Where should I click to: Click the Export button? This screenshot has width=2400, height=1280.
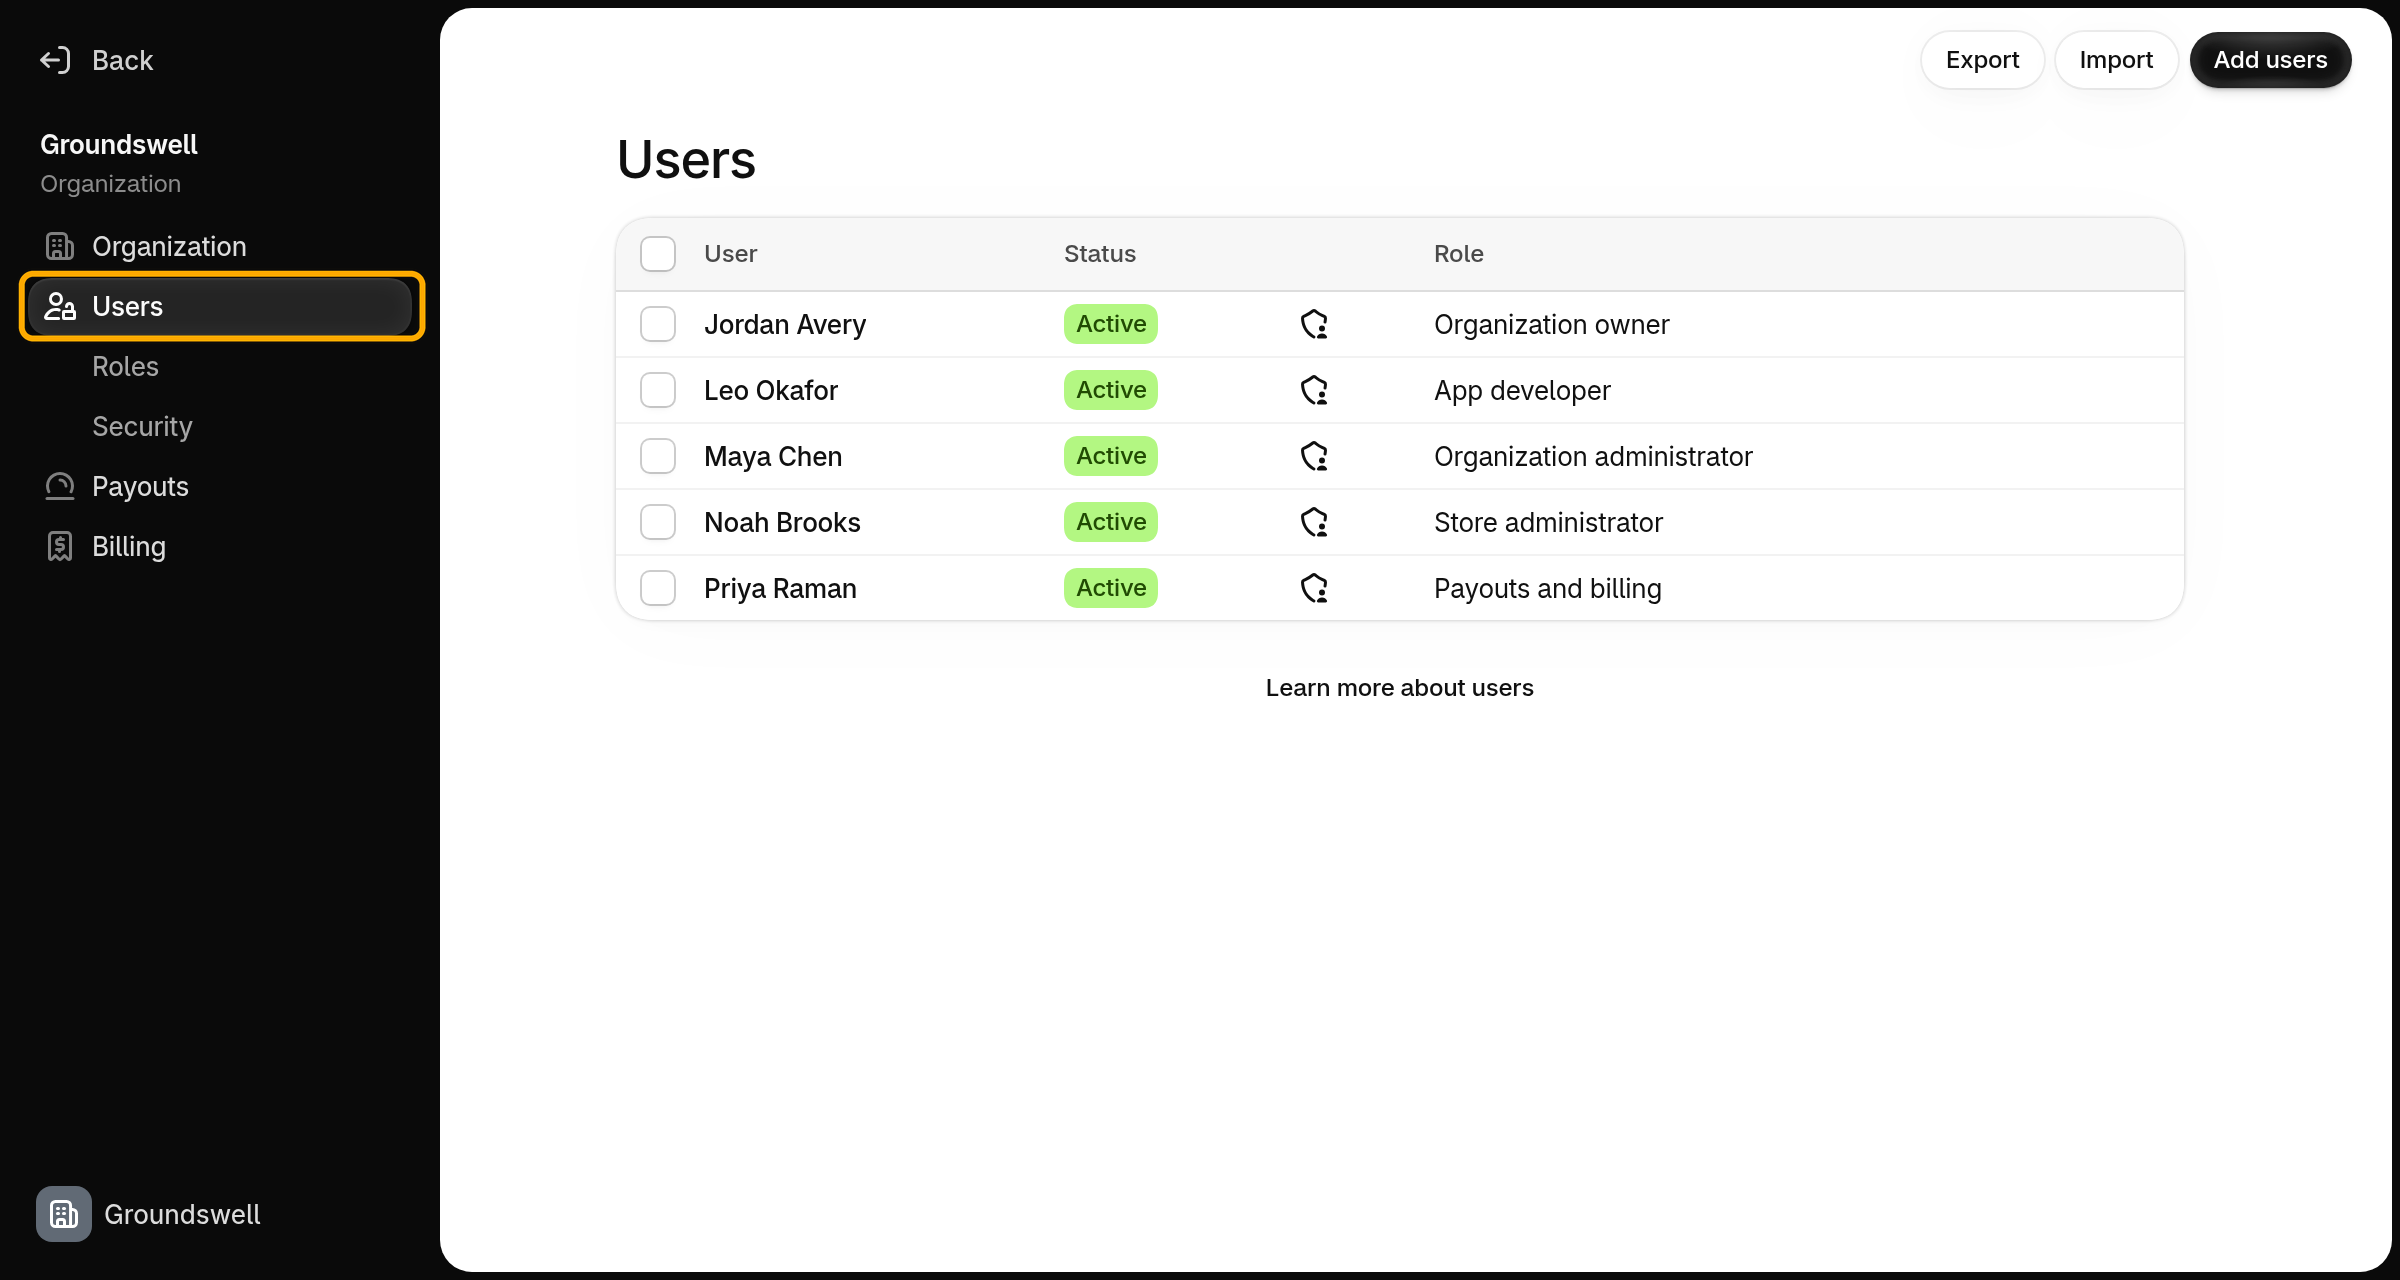[x=1982, y=60]
